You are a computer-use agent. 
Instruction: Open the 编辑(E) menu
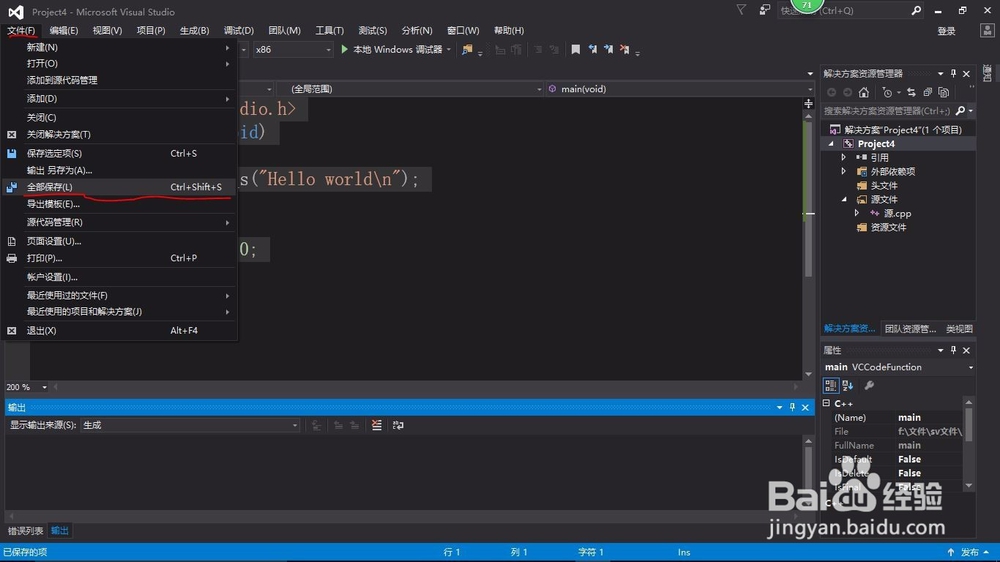(x=64, y=30)
